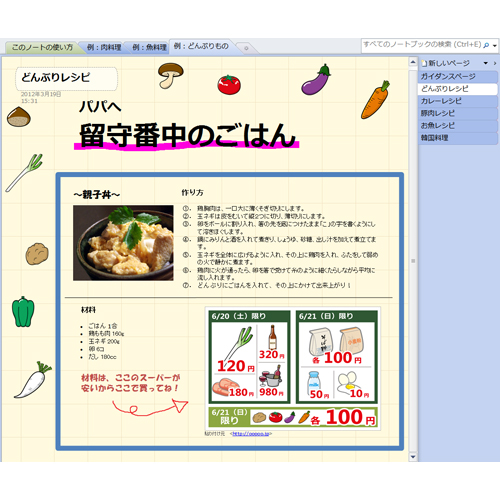Viewport: 500px width, 500px height.
Task: Click the page title どんぶりレシピ box
Action: (x=66, y=78)
